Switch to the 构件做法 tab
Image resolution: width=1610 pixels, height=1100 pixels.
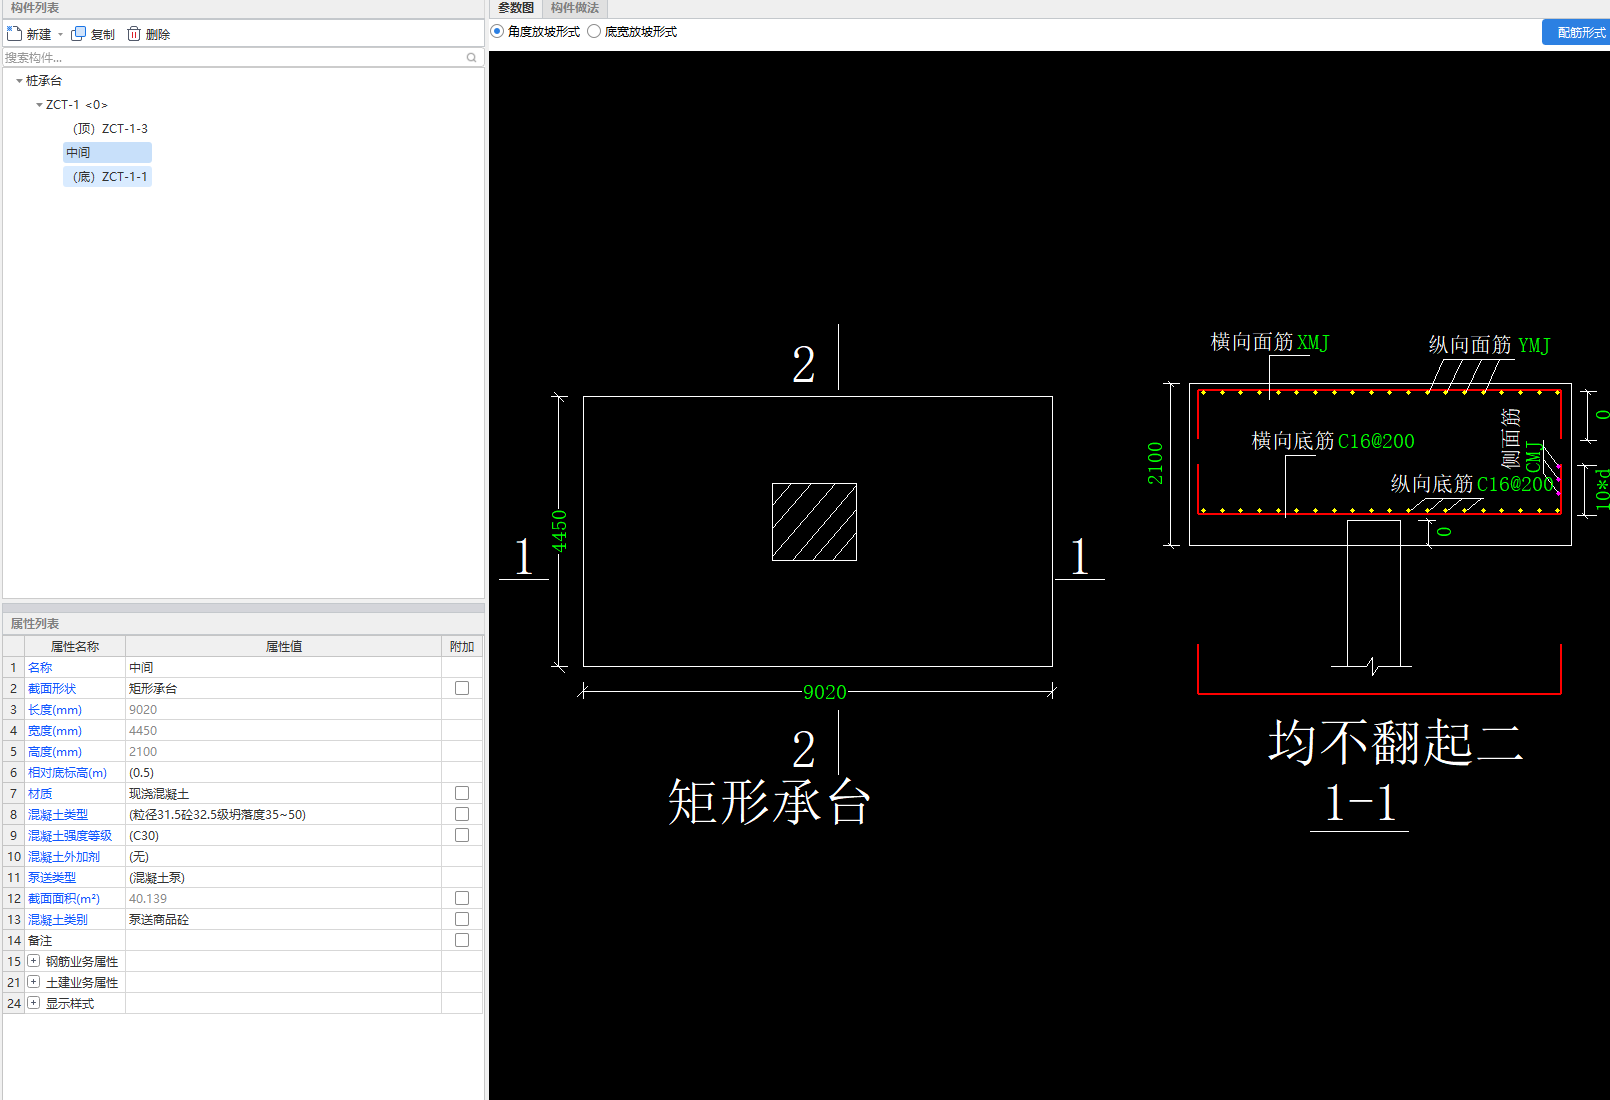point(574,8)
